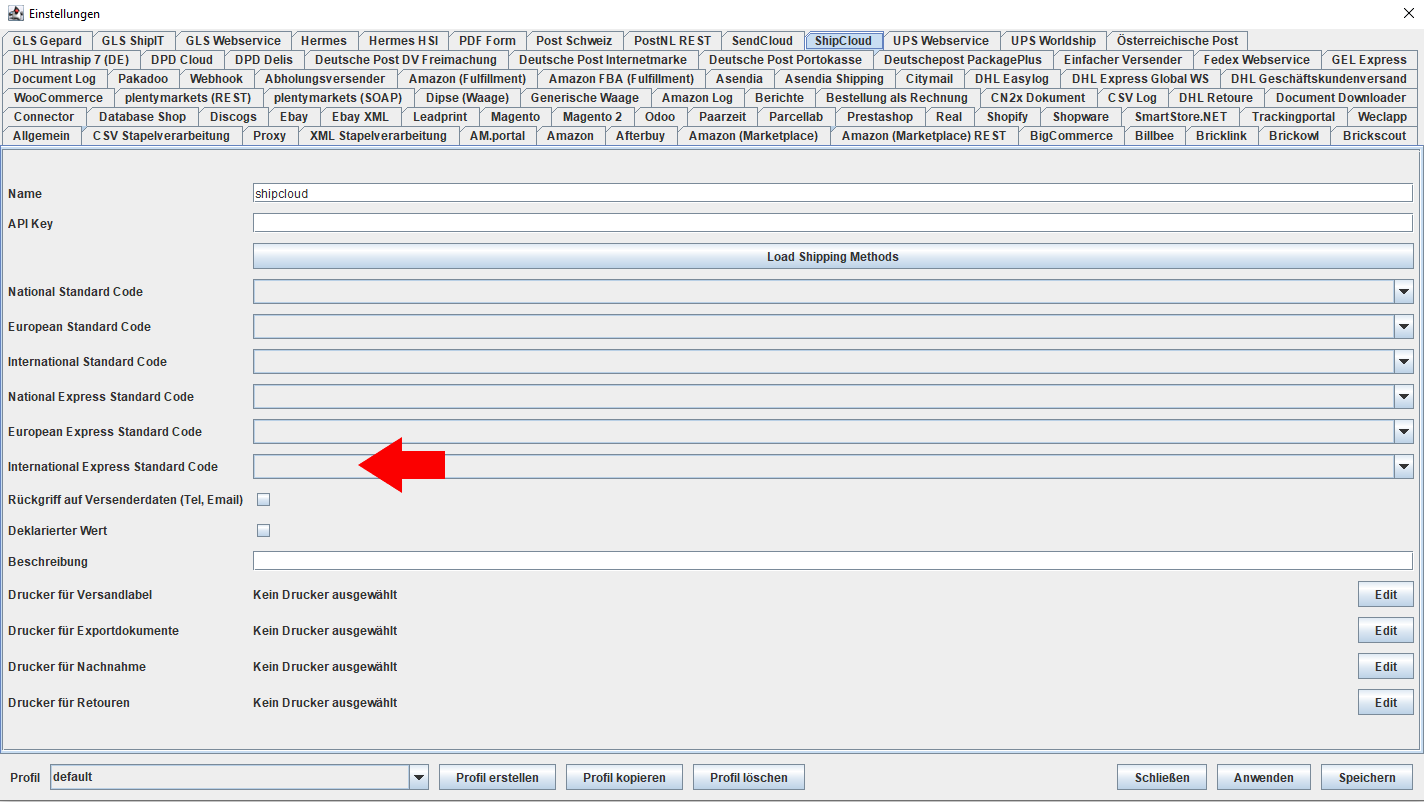1424x802 pixels.
Task: Open the CN2x Dokument tab
Action: pos(1037,98)
